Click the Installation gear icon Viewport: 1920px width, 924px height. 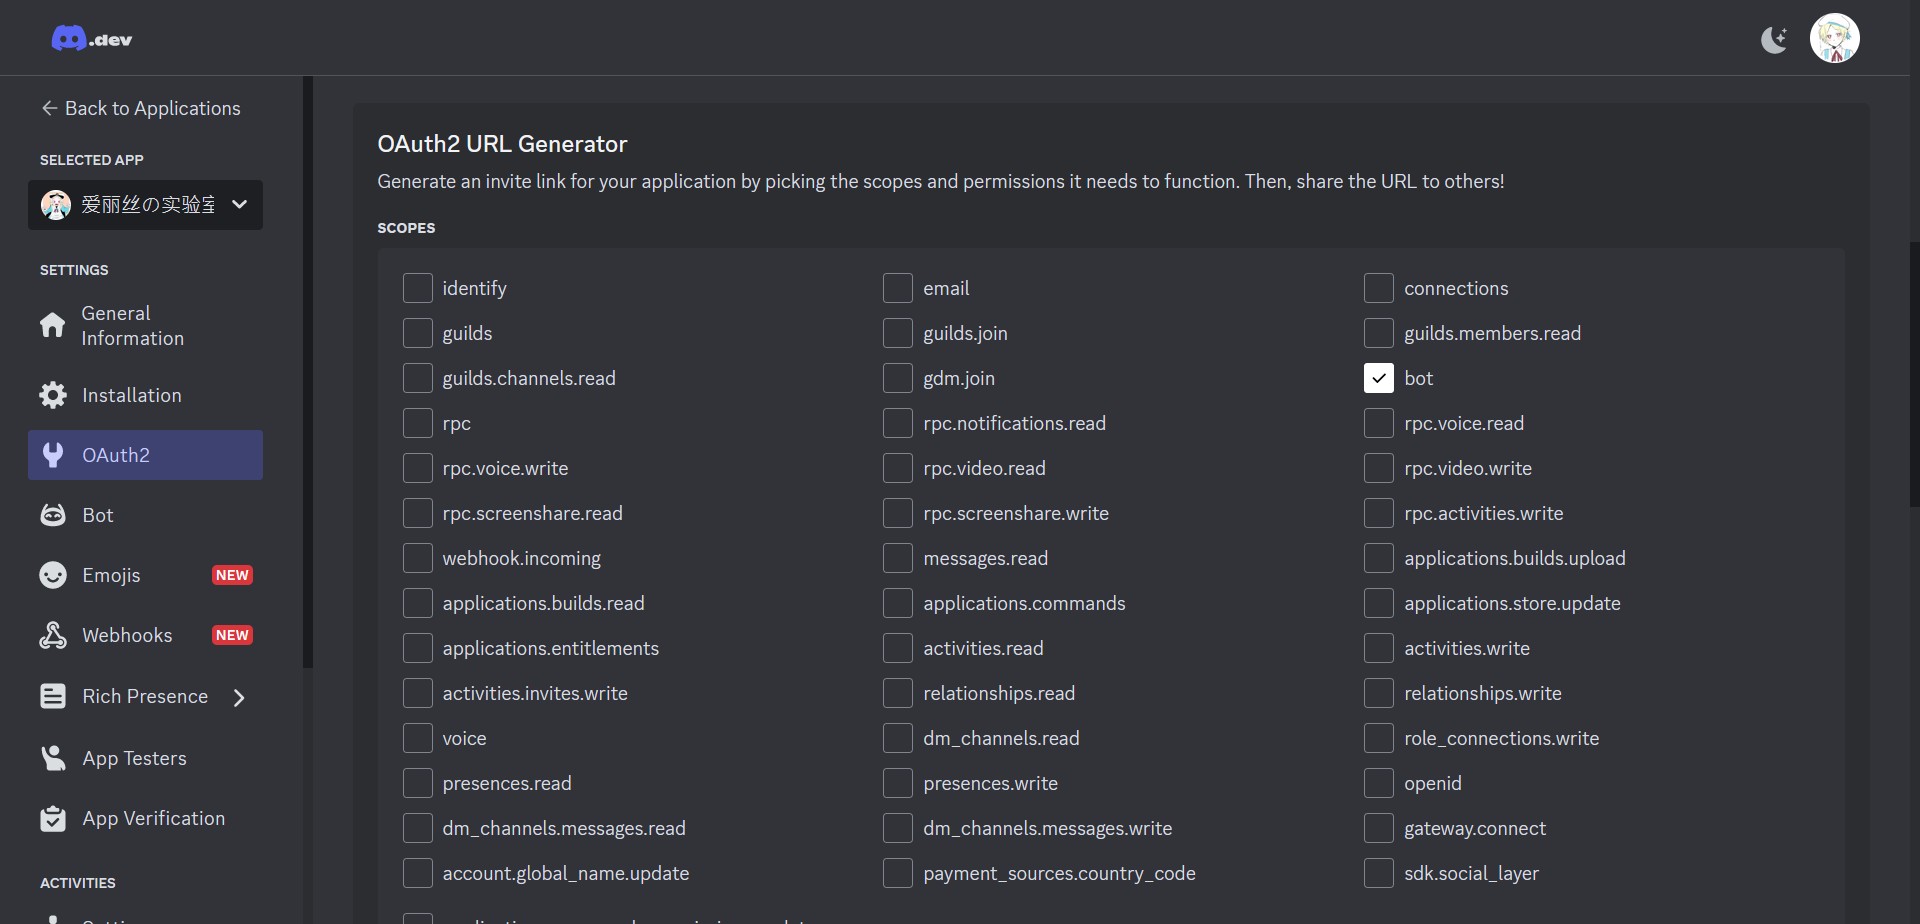[53, 395]
